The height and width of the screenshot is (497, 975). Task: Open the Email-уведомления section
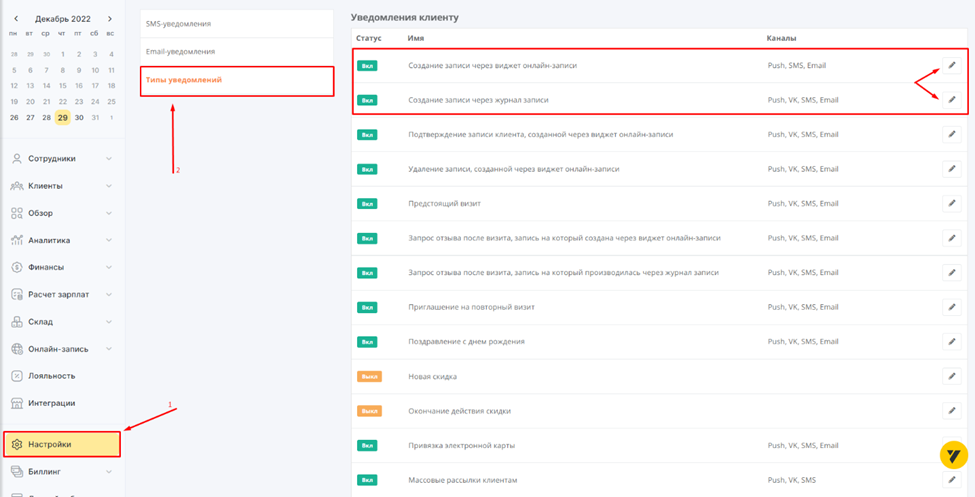[x=180, y=51]
